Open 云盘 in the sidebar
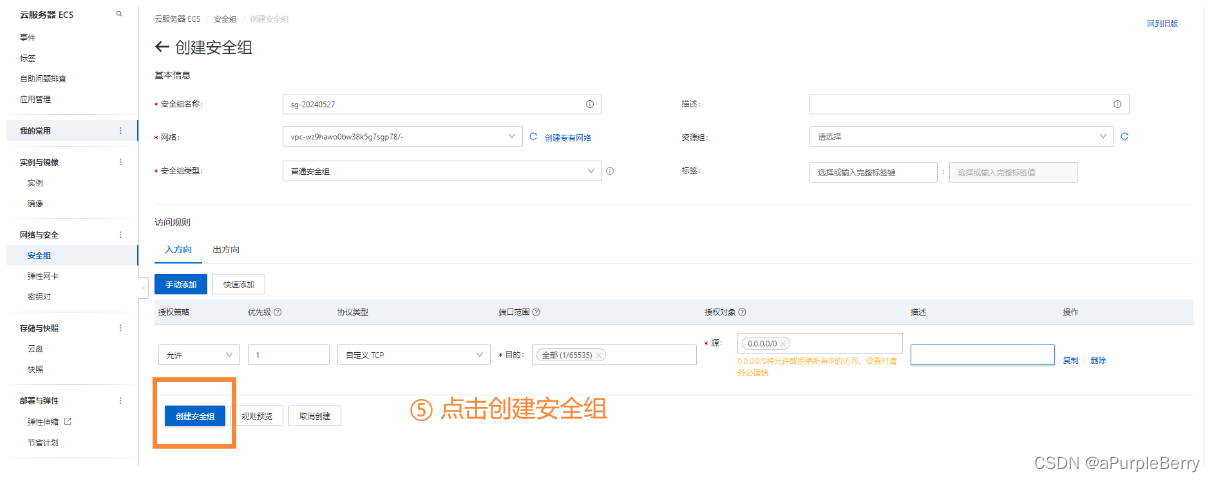 35,349
